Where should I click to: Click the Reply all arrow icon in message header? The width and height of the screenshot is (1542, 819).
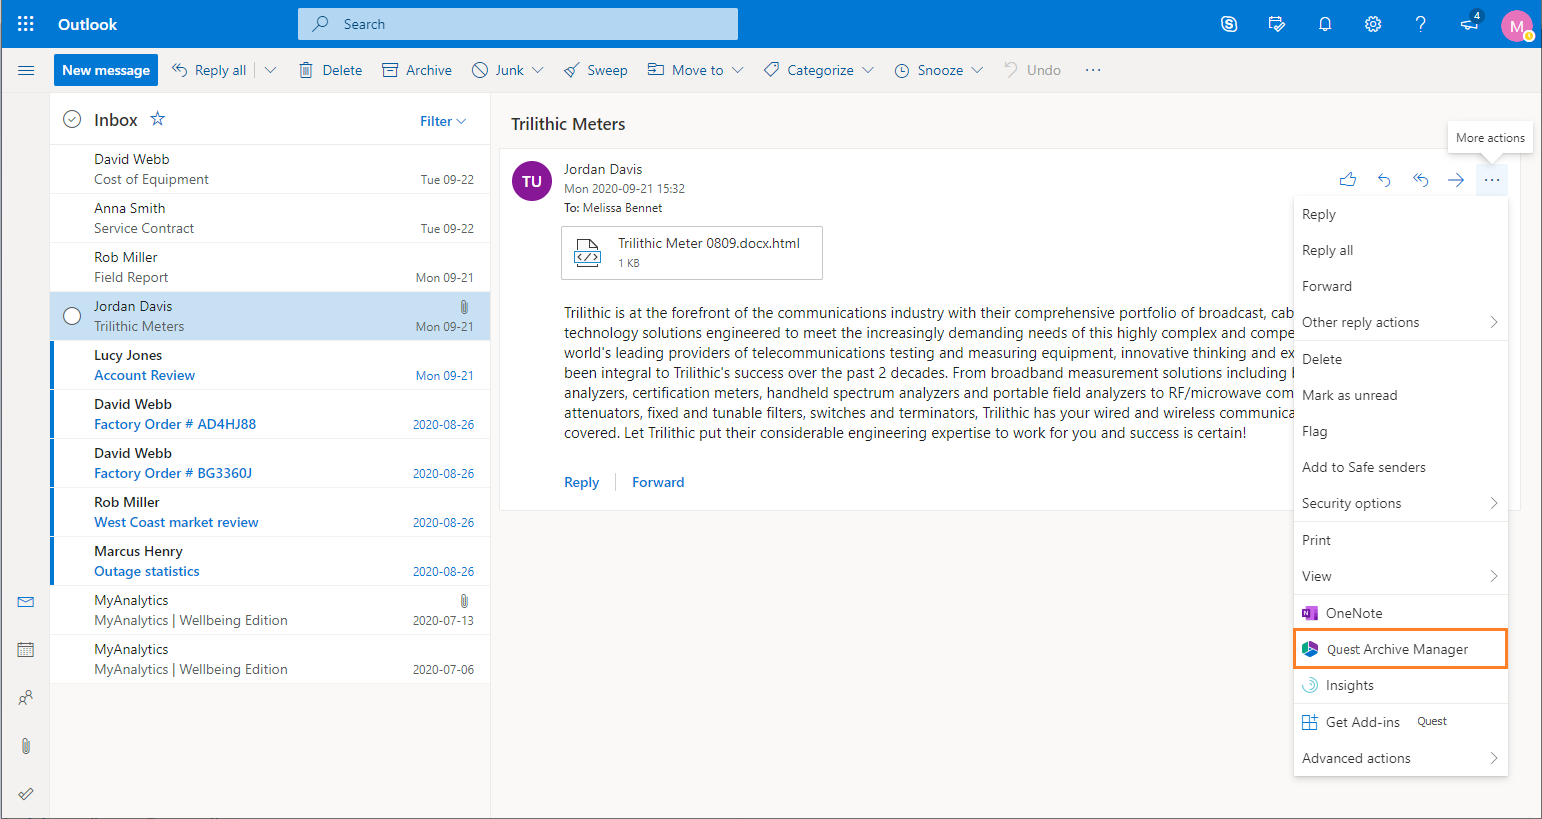1420,180
